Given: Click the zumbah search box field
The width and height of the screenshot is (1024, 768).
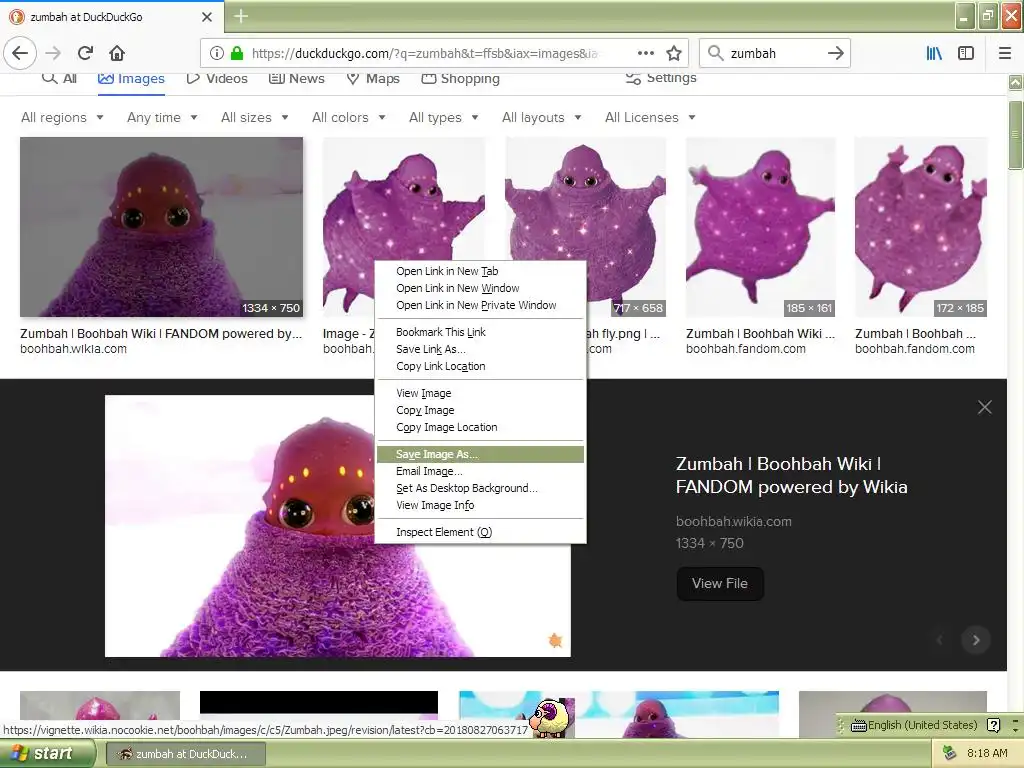Looking at the screenshot, I should (774, 53).
